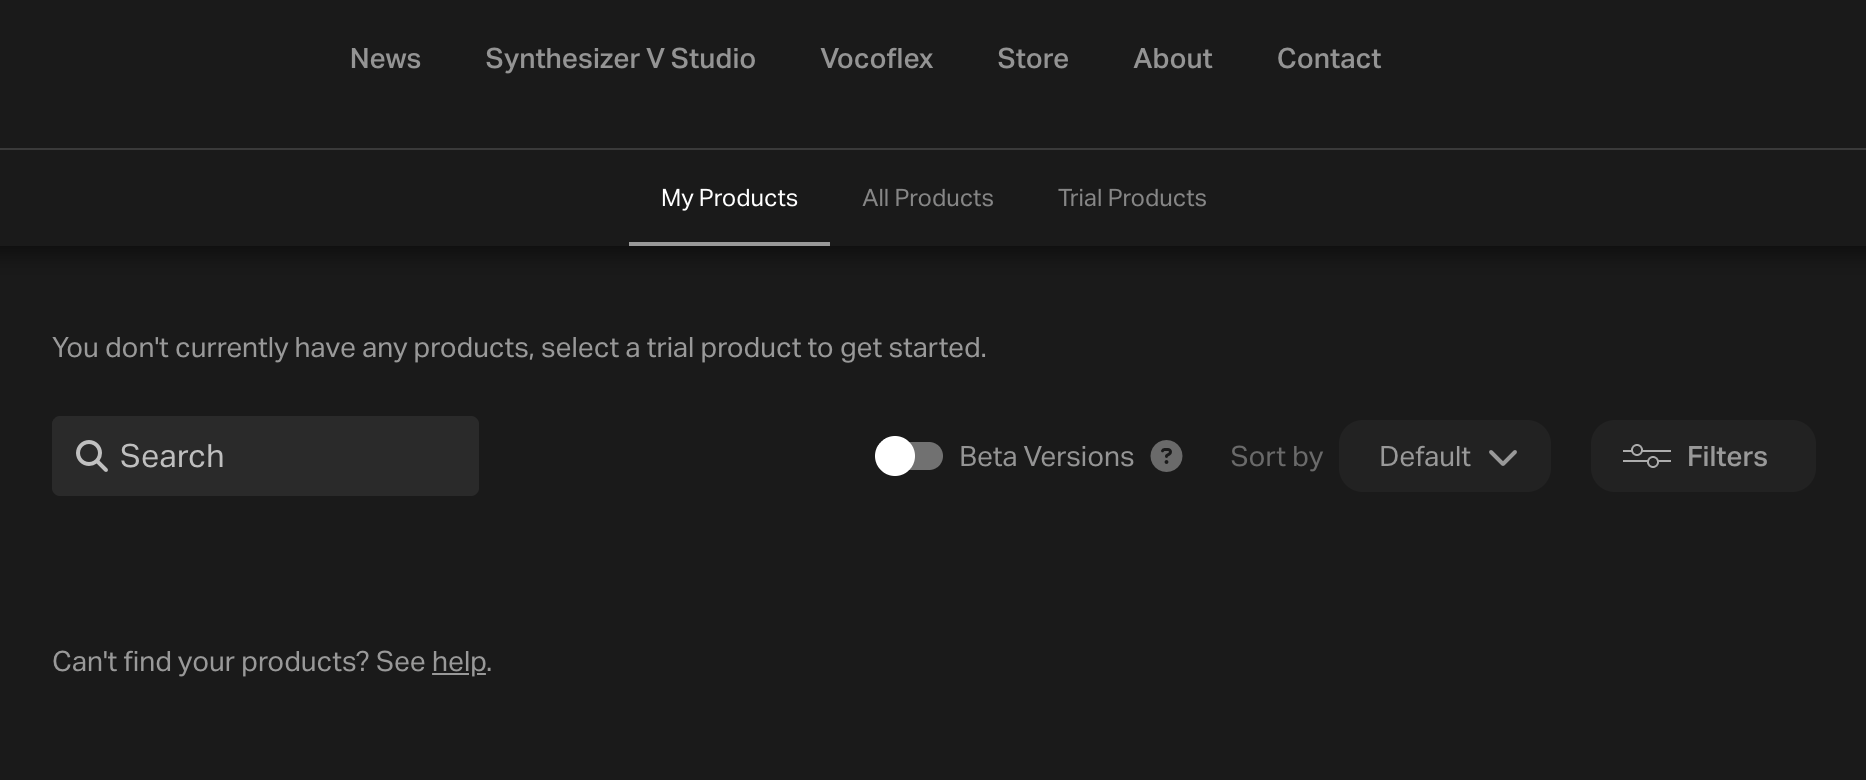The image size is (1866, 780).
Task: Open the About page
Action: tap(1173, 59)
